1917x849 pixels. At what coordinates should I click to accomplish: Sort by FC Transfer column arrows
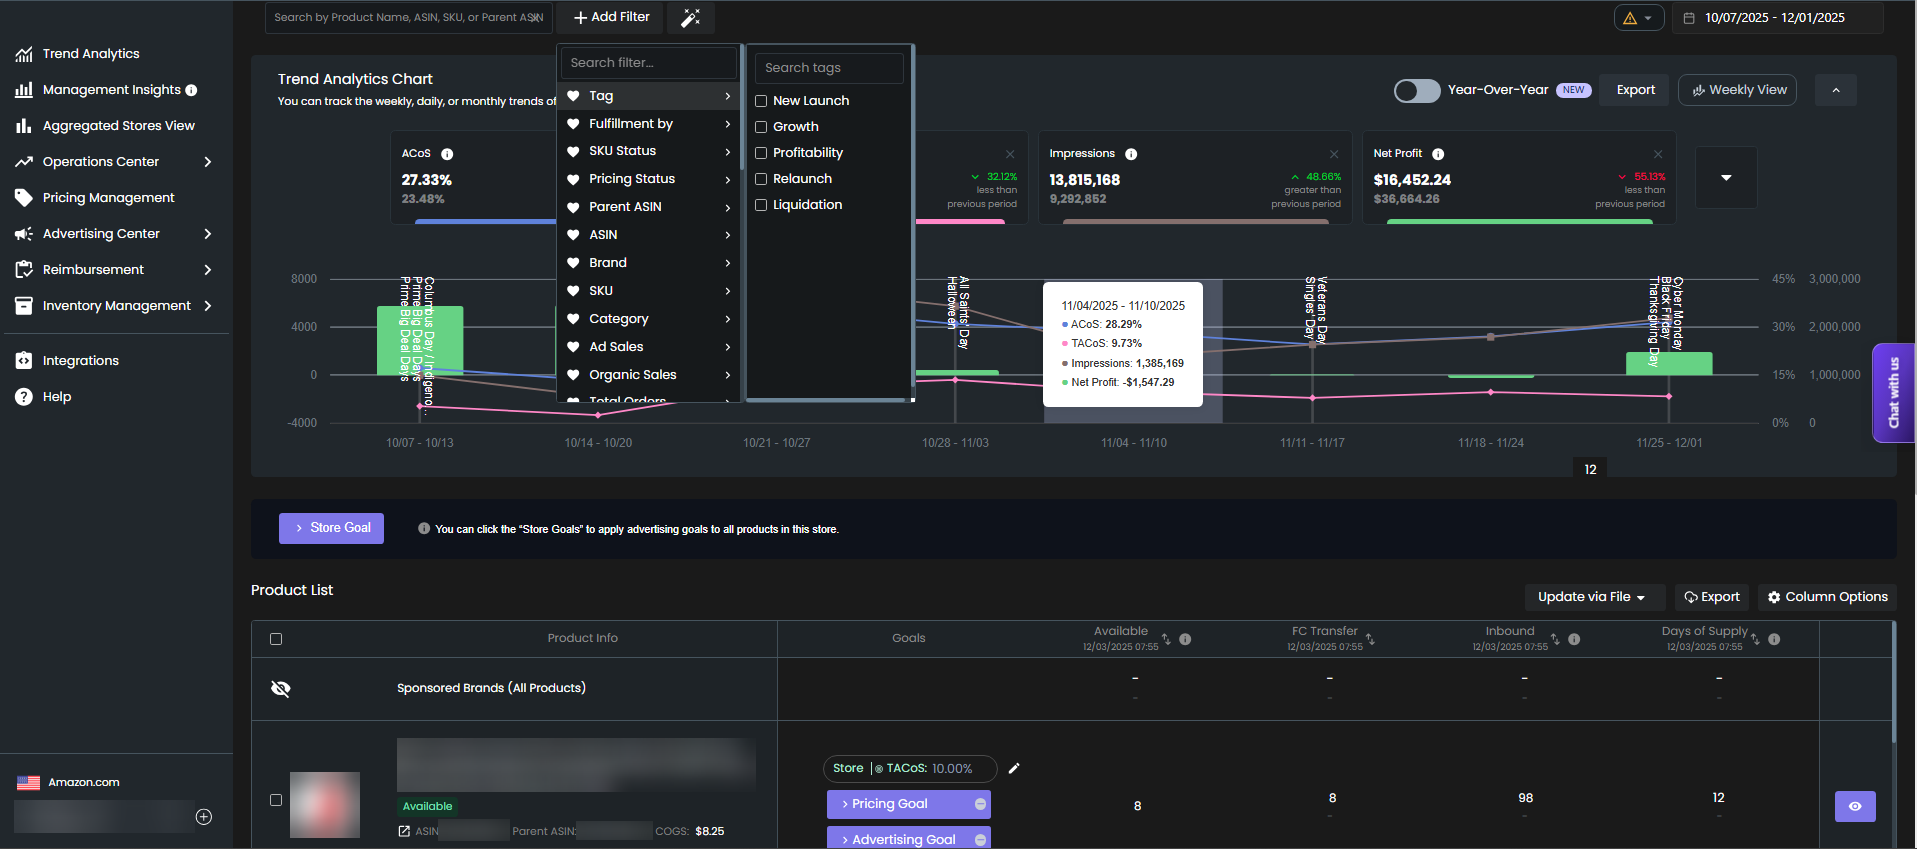point(1370,639)
